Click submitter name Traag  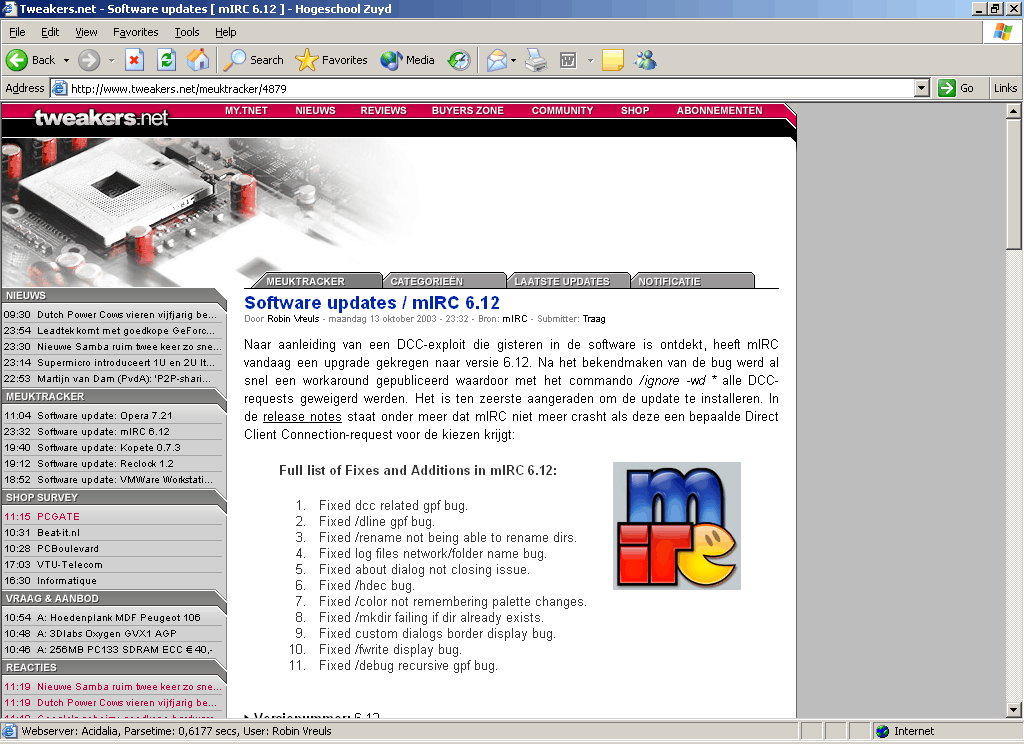(x=594, y=319)
